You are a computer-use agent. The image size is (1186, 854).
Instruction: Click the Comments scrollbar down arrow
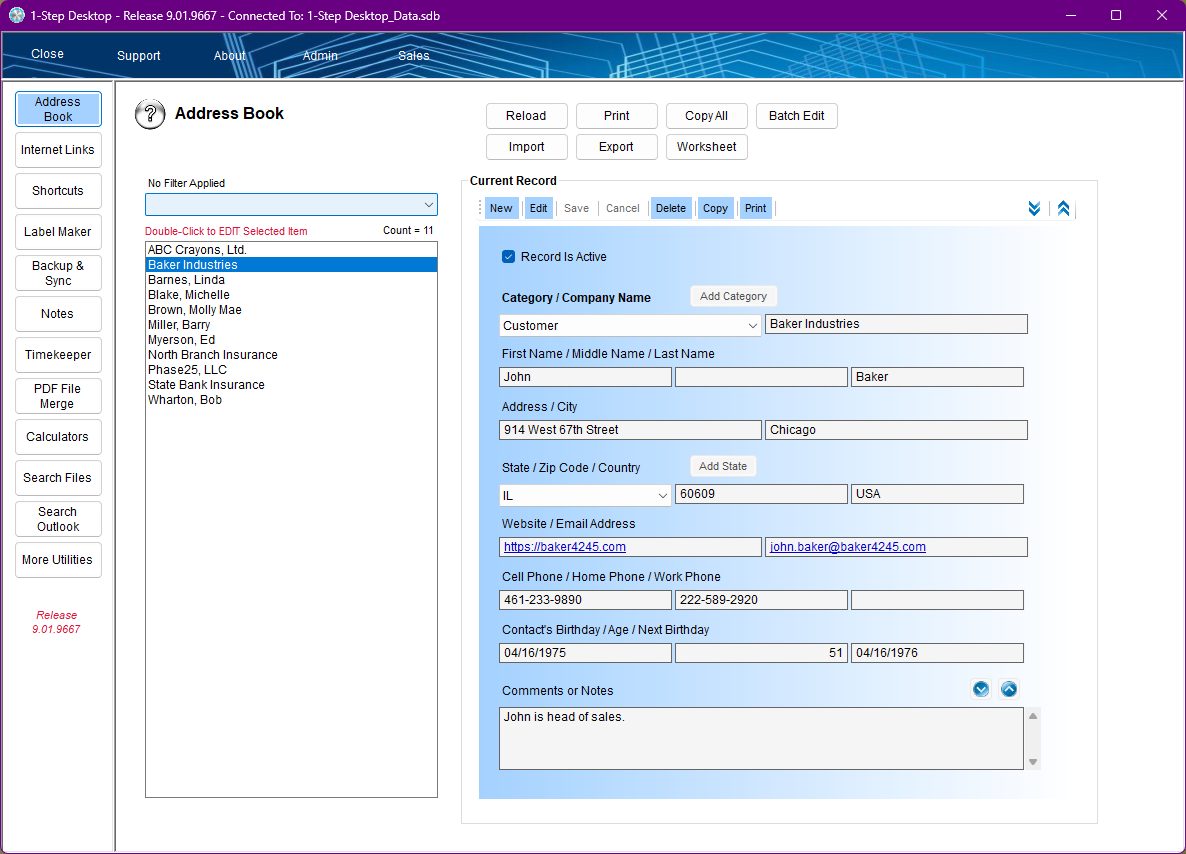tap(1032, 762)
